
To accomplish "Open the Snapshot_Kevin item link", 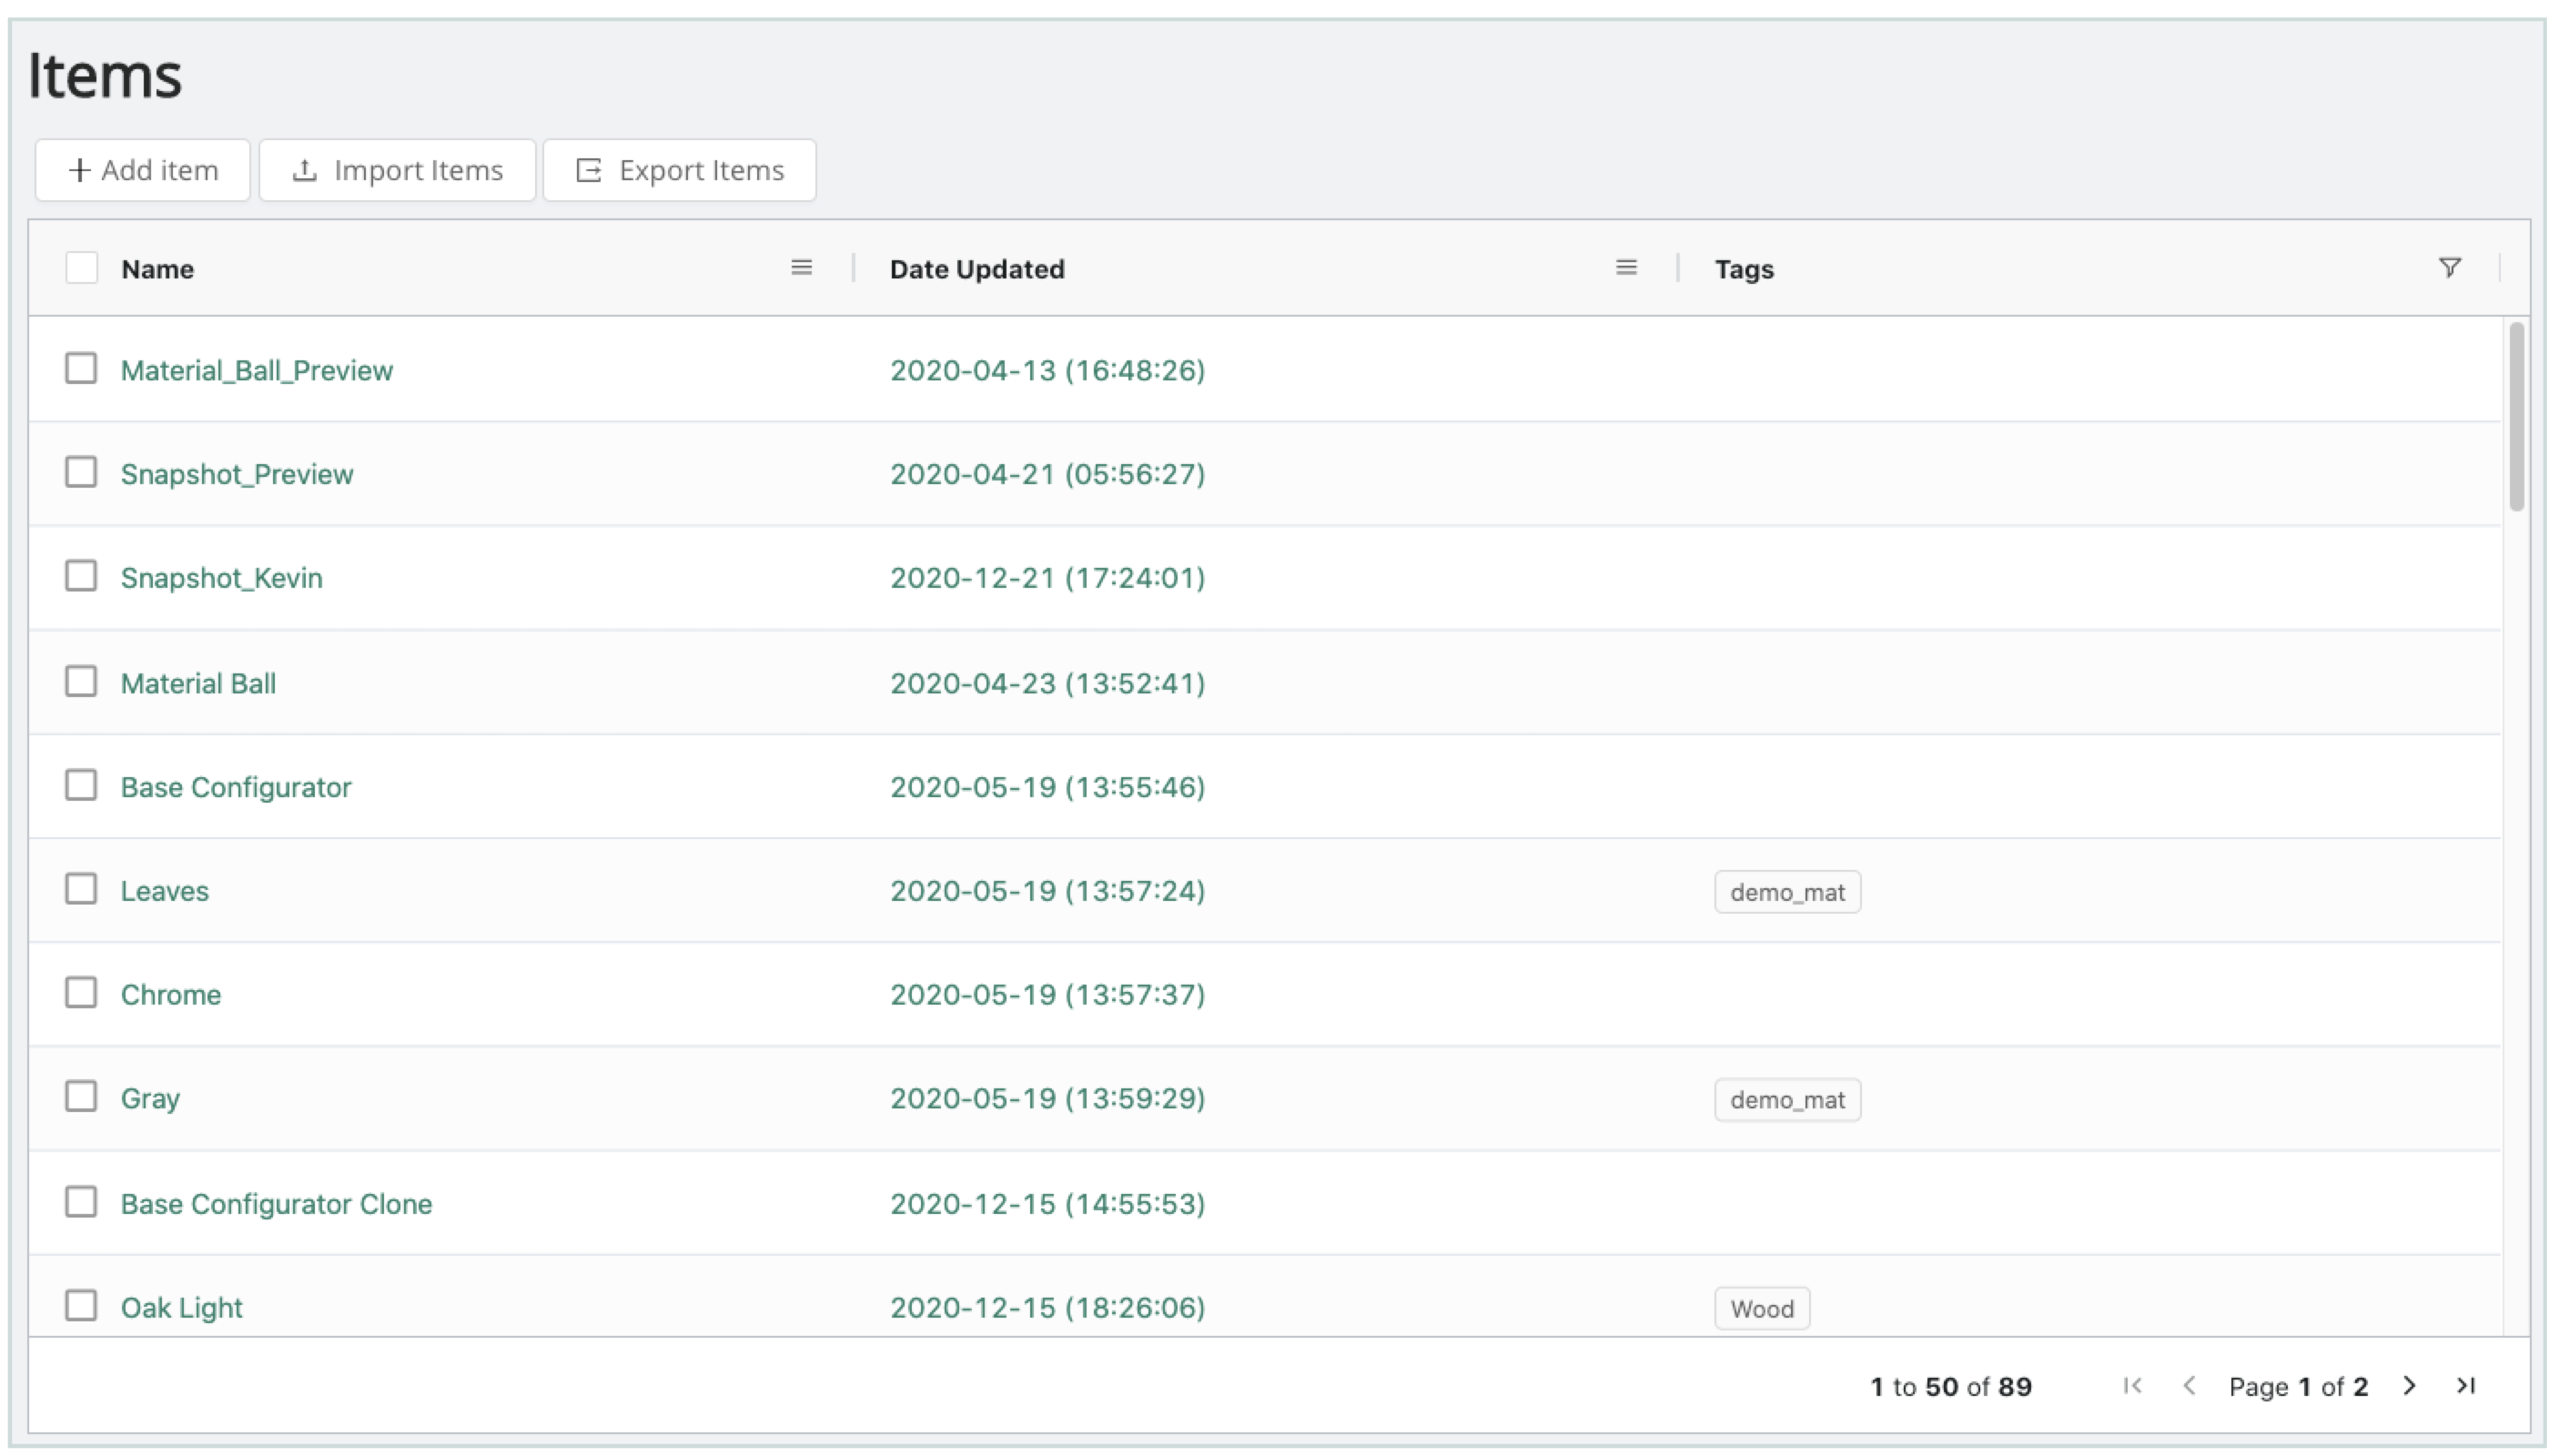I will (221, 578).
